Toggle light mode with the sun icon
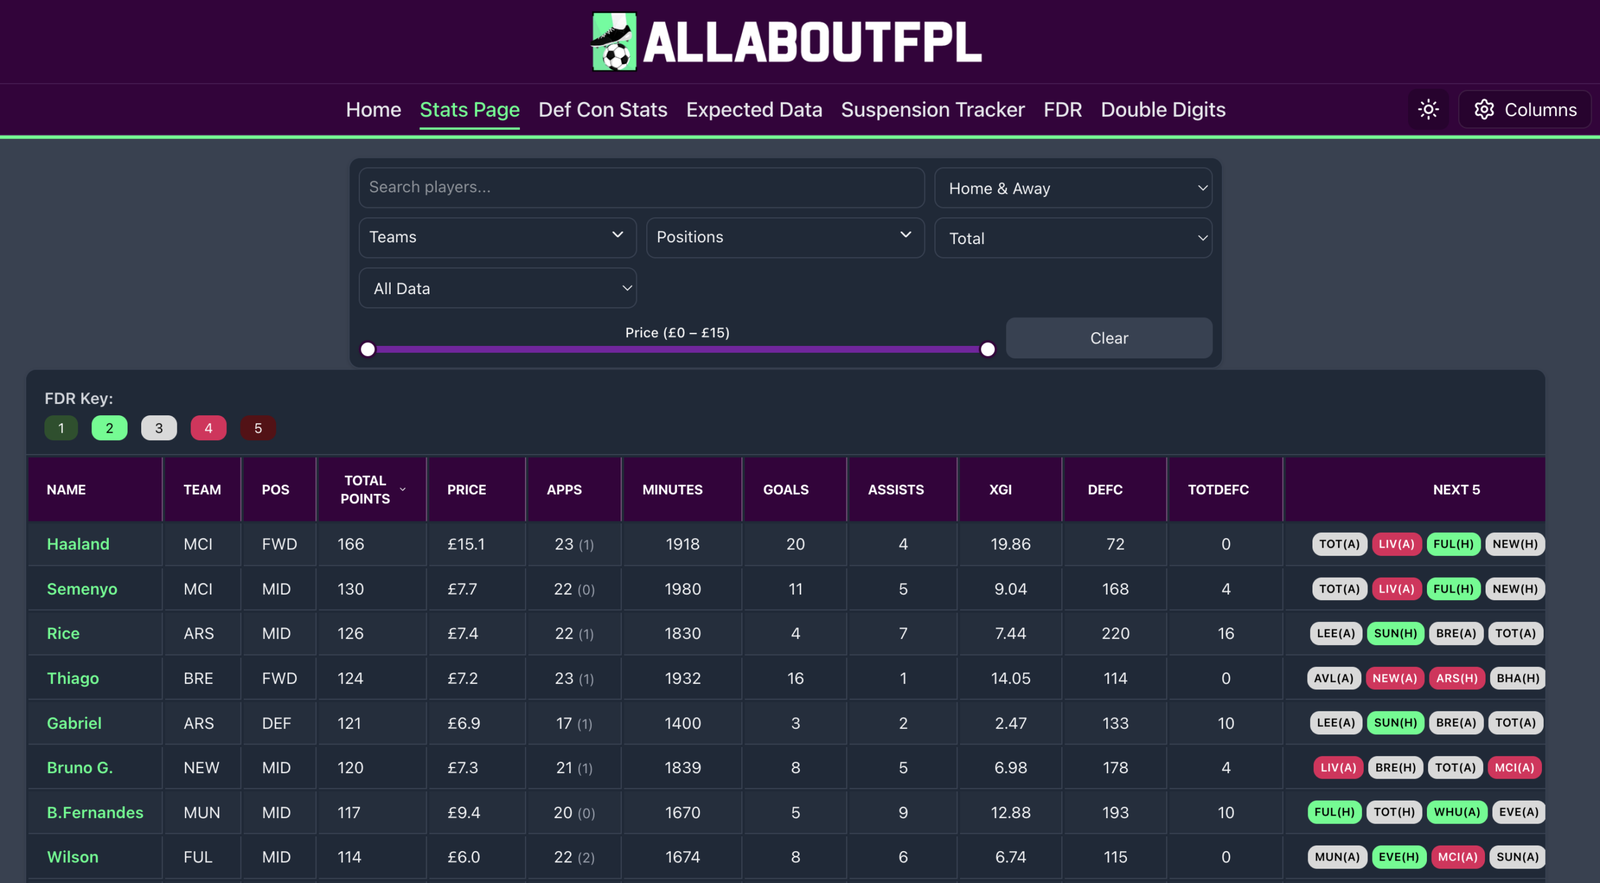This screenshot has height=883, width=1600. pos(1428,109)
